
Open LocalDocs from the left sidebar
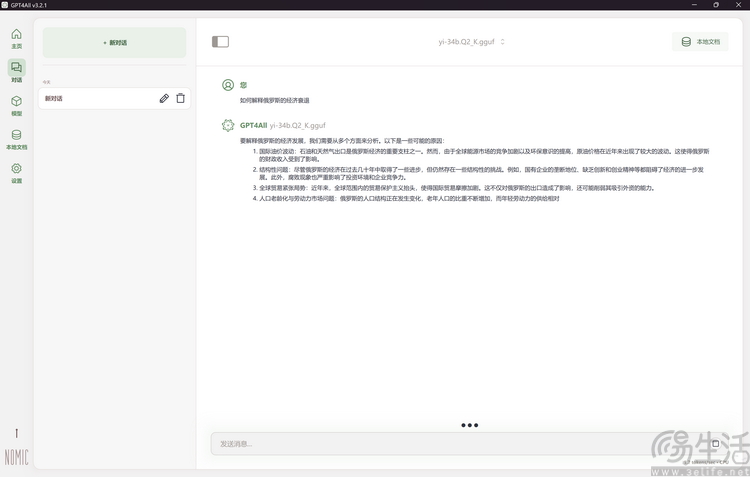pyautogui.click(x=16, y=139)
